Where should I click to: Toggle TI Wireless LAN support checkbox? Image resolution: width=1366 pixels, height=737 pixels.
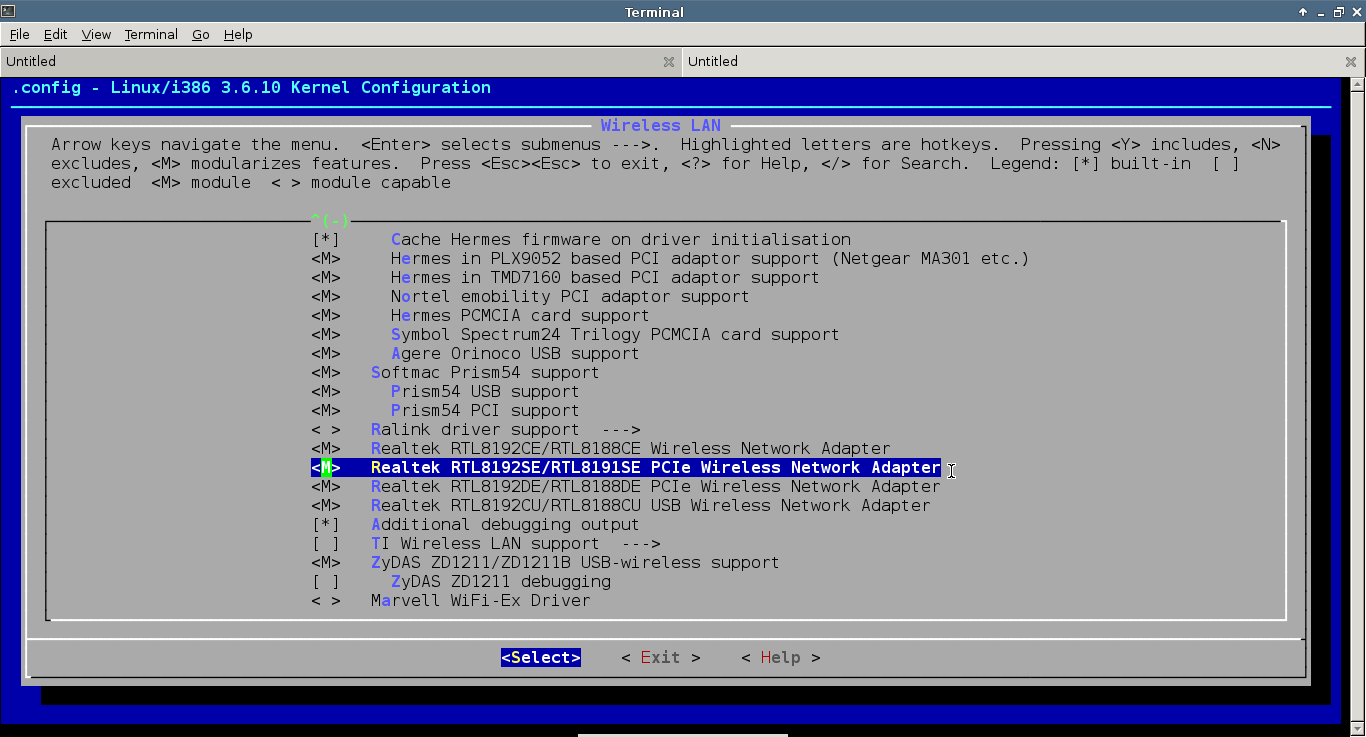(326, 543)
